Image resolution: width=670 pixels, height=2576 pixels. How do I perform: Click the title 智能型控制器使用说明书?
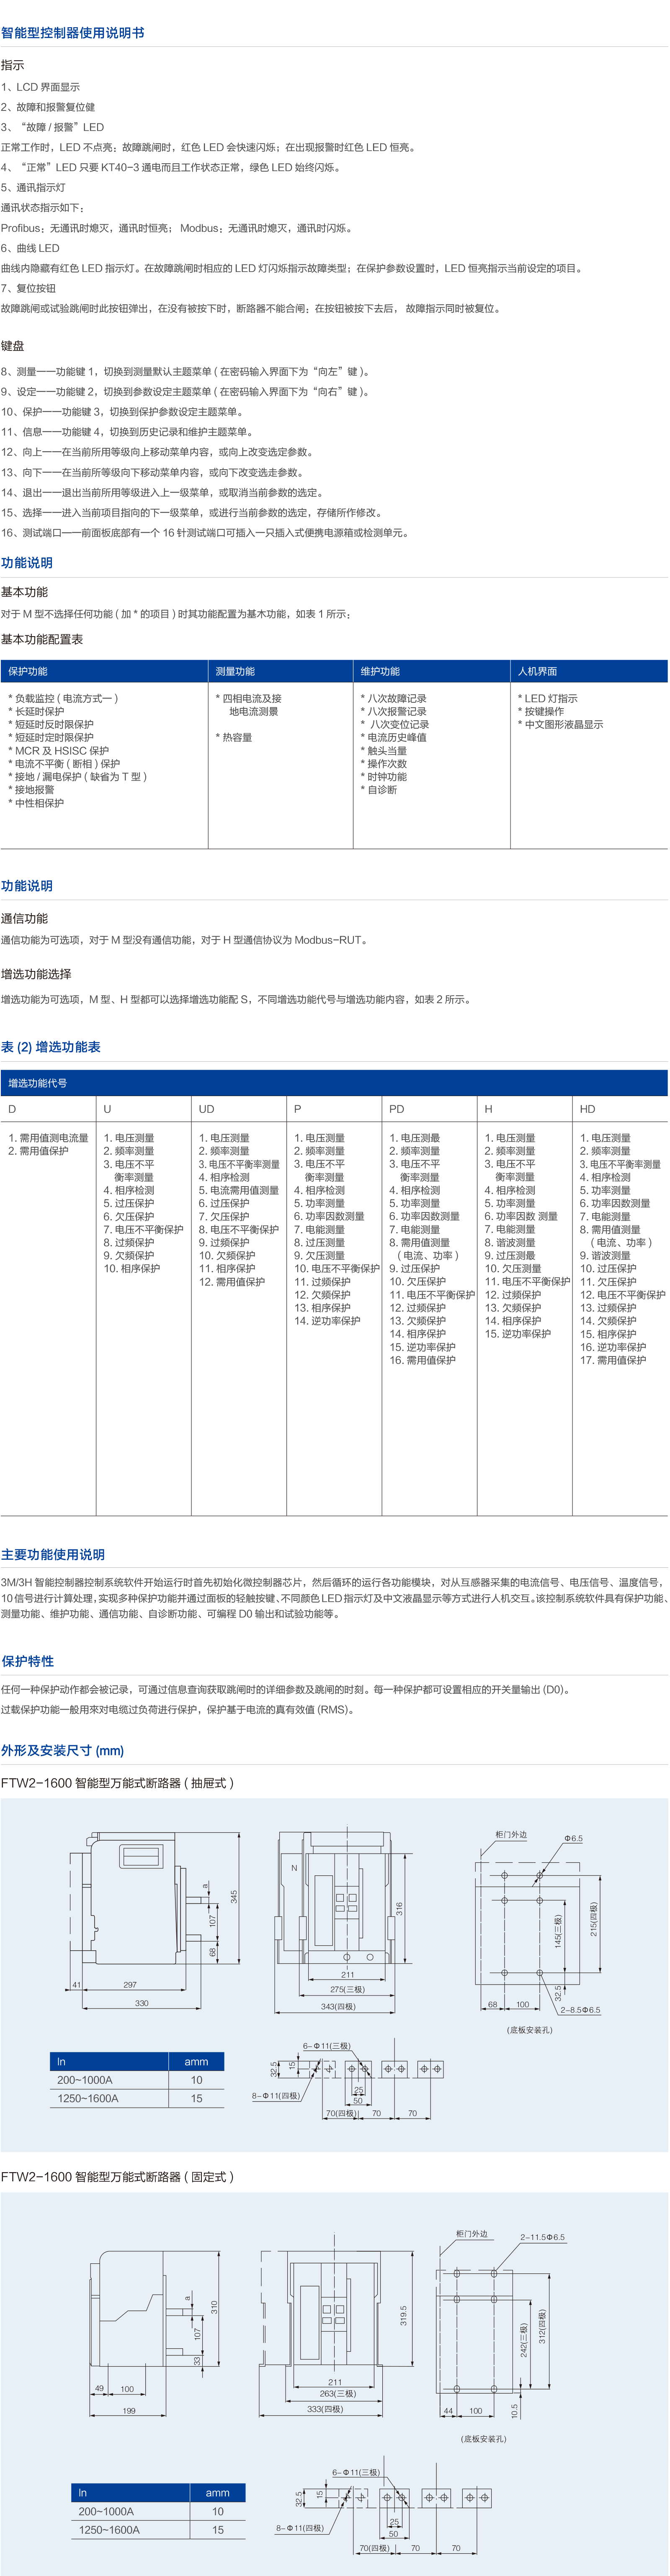(x=72, y=33)
